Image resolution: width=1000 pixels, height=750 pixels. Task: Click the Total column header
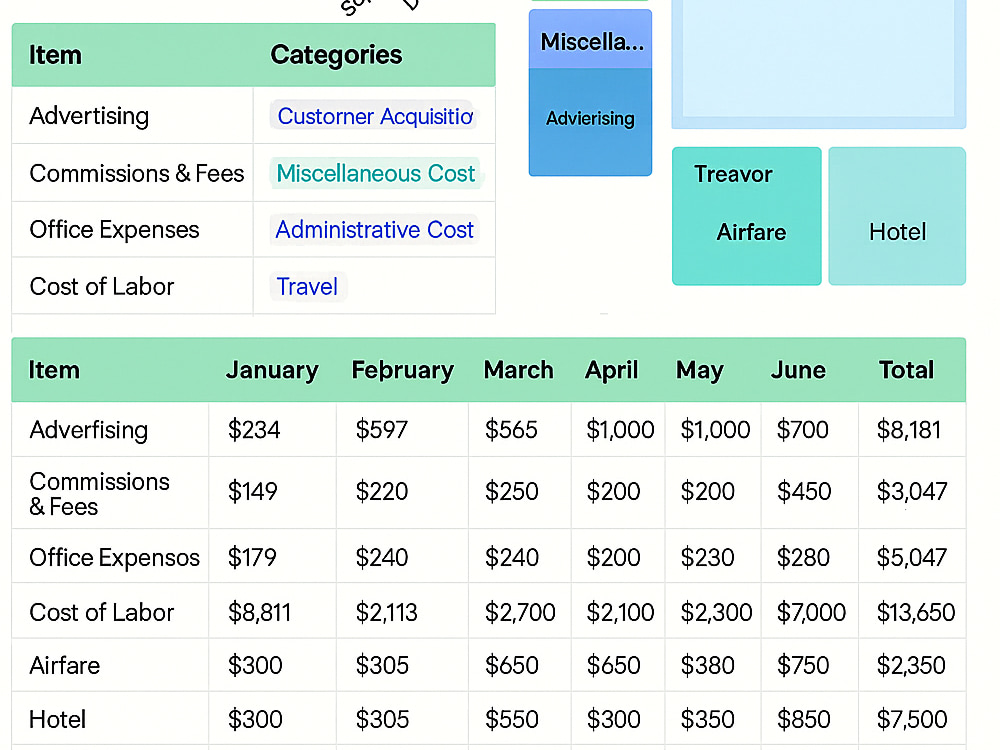tap(906, 370)
